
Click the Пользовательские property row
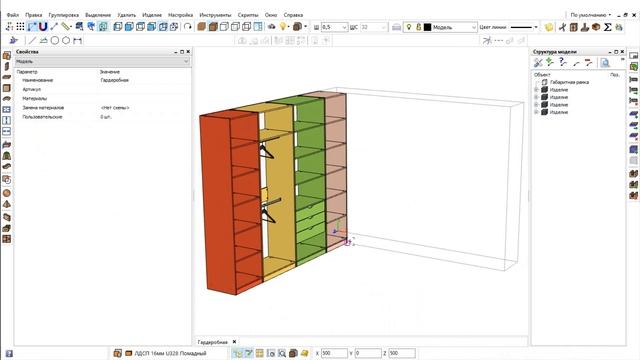(102, 117)
